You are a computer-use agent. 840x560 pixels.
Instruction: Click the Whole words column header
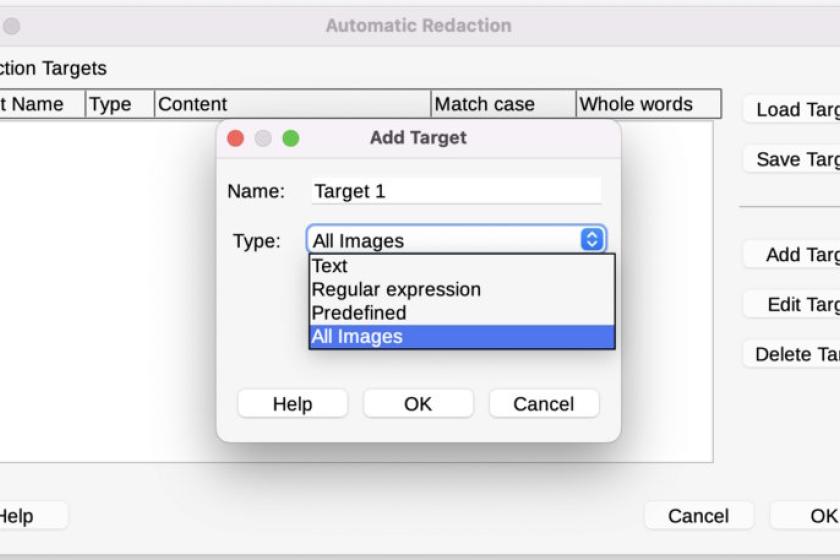tap(649, 104)
